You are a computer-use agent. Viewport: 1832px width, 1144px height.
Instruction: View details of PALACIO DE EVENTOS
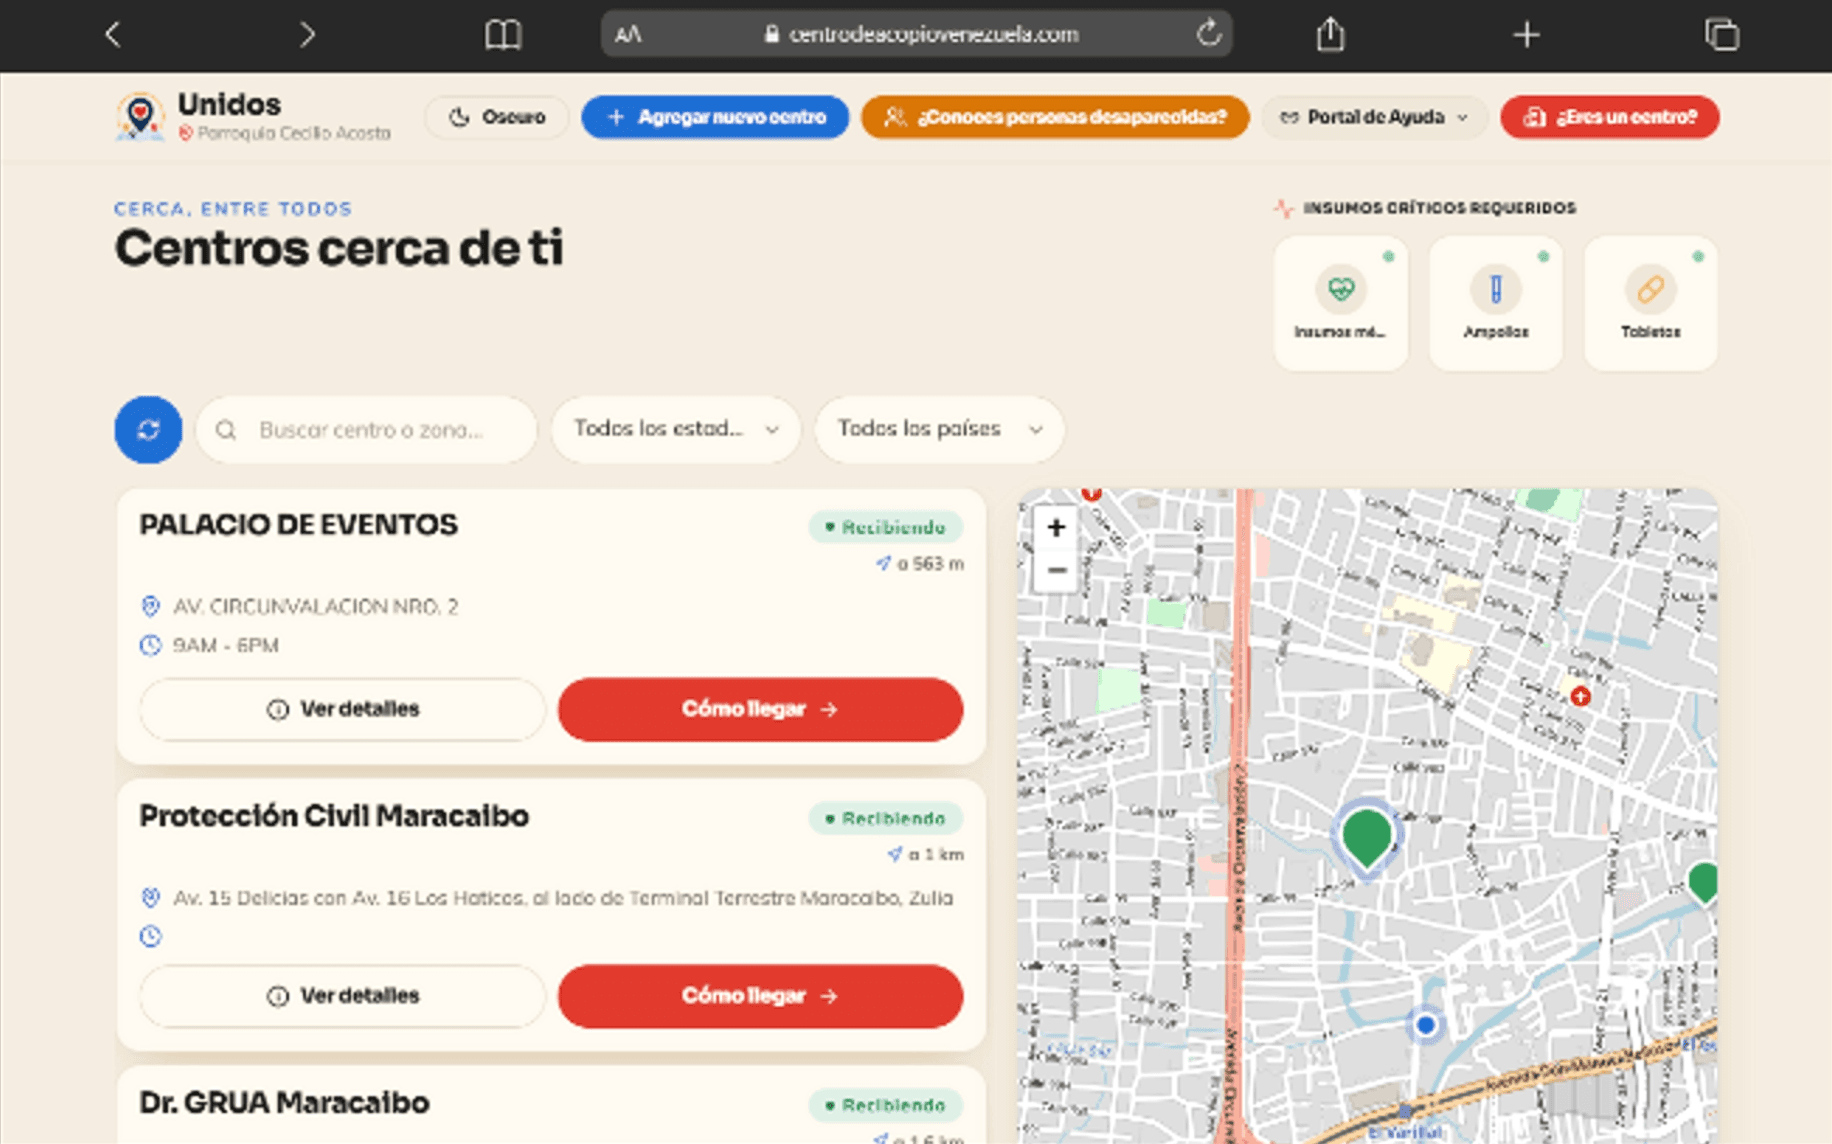(342, 709)
